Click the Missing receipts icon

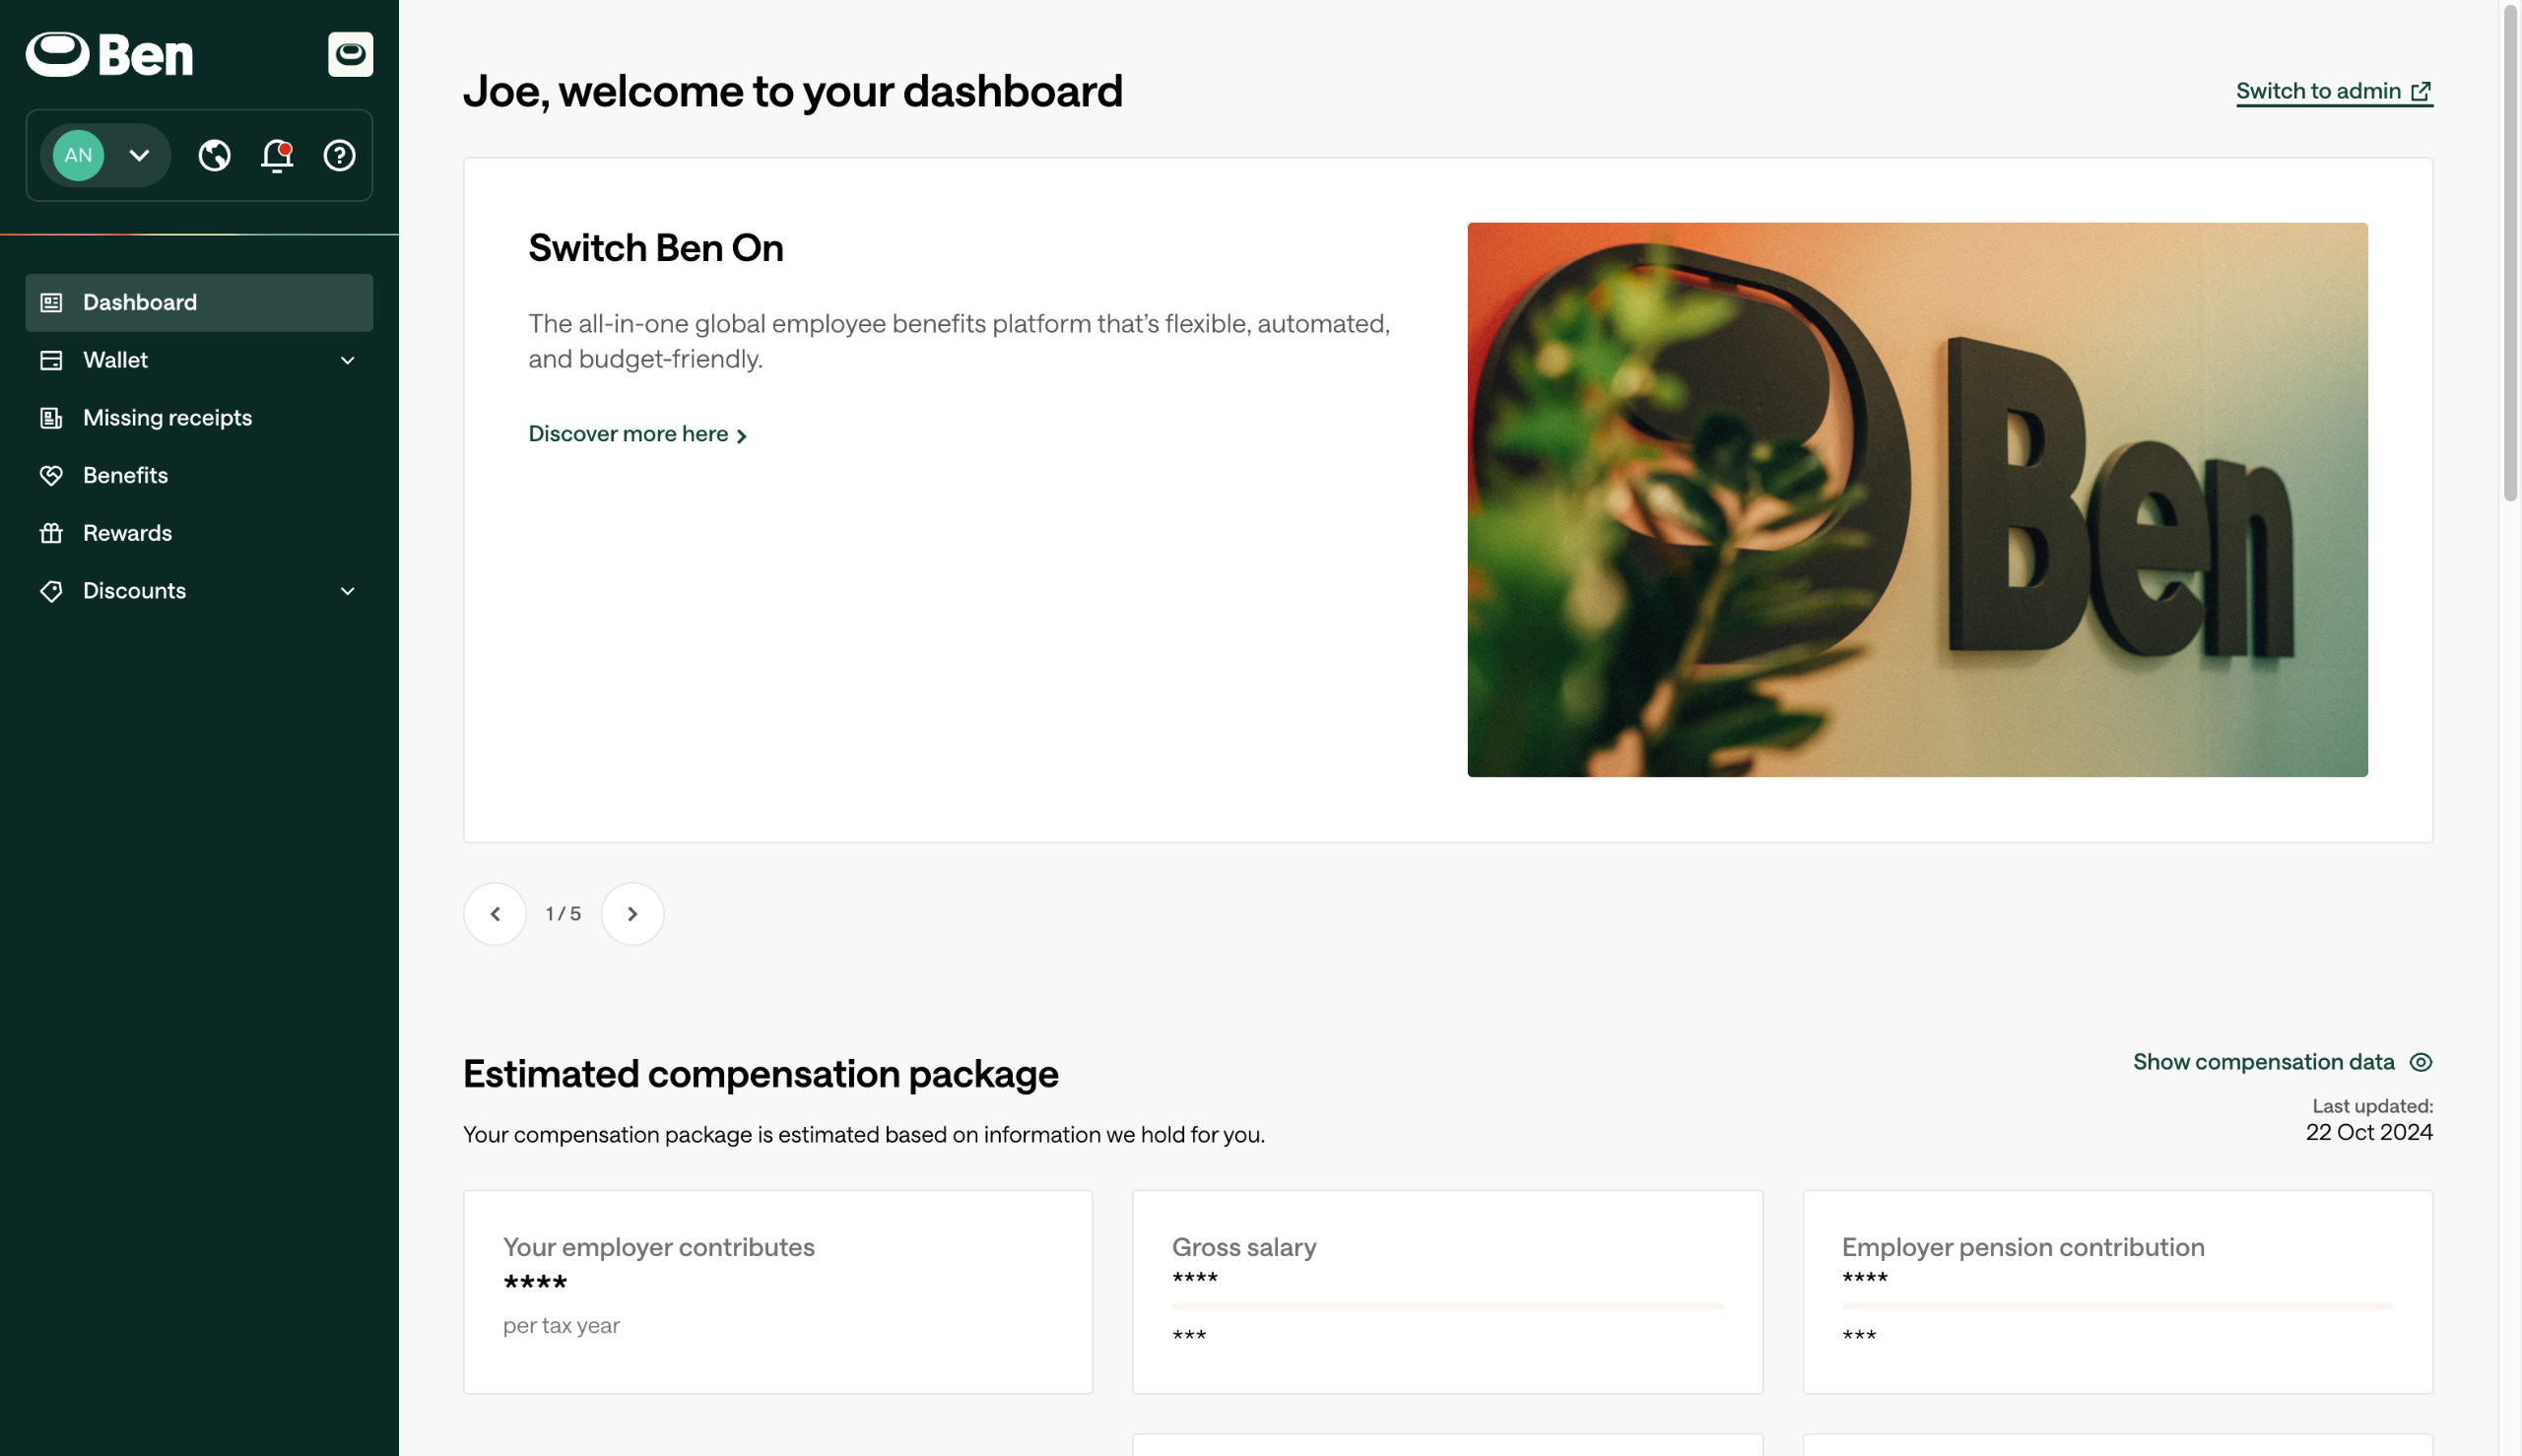51,418
